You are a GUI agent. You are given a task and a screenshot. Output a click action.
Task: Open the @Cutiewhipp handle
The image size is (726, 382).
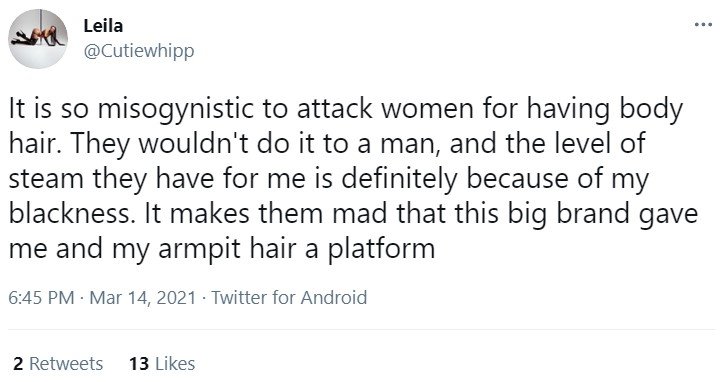(139, 50)
